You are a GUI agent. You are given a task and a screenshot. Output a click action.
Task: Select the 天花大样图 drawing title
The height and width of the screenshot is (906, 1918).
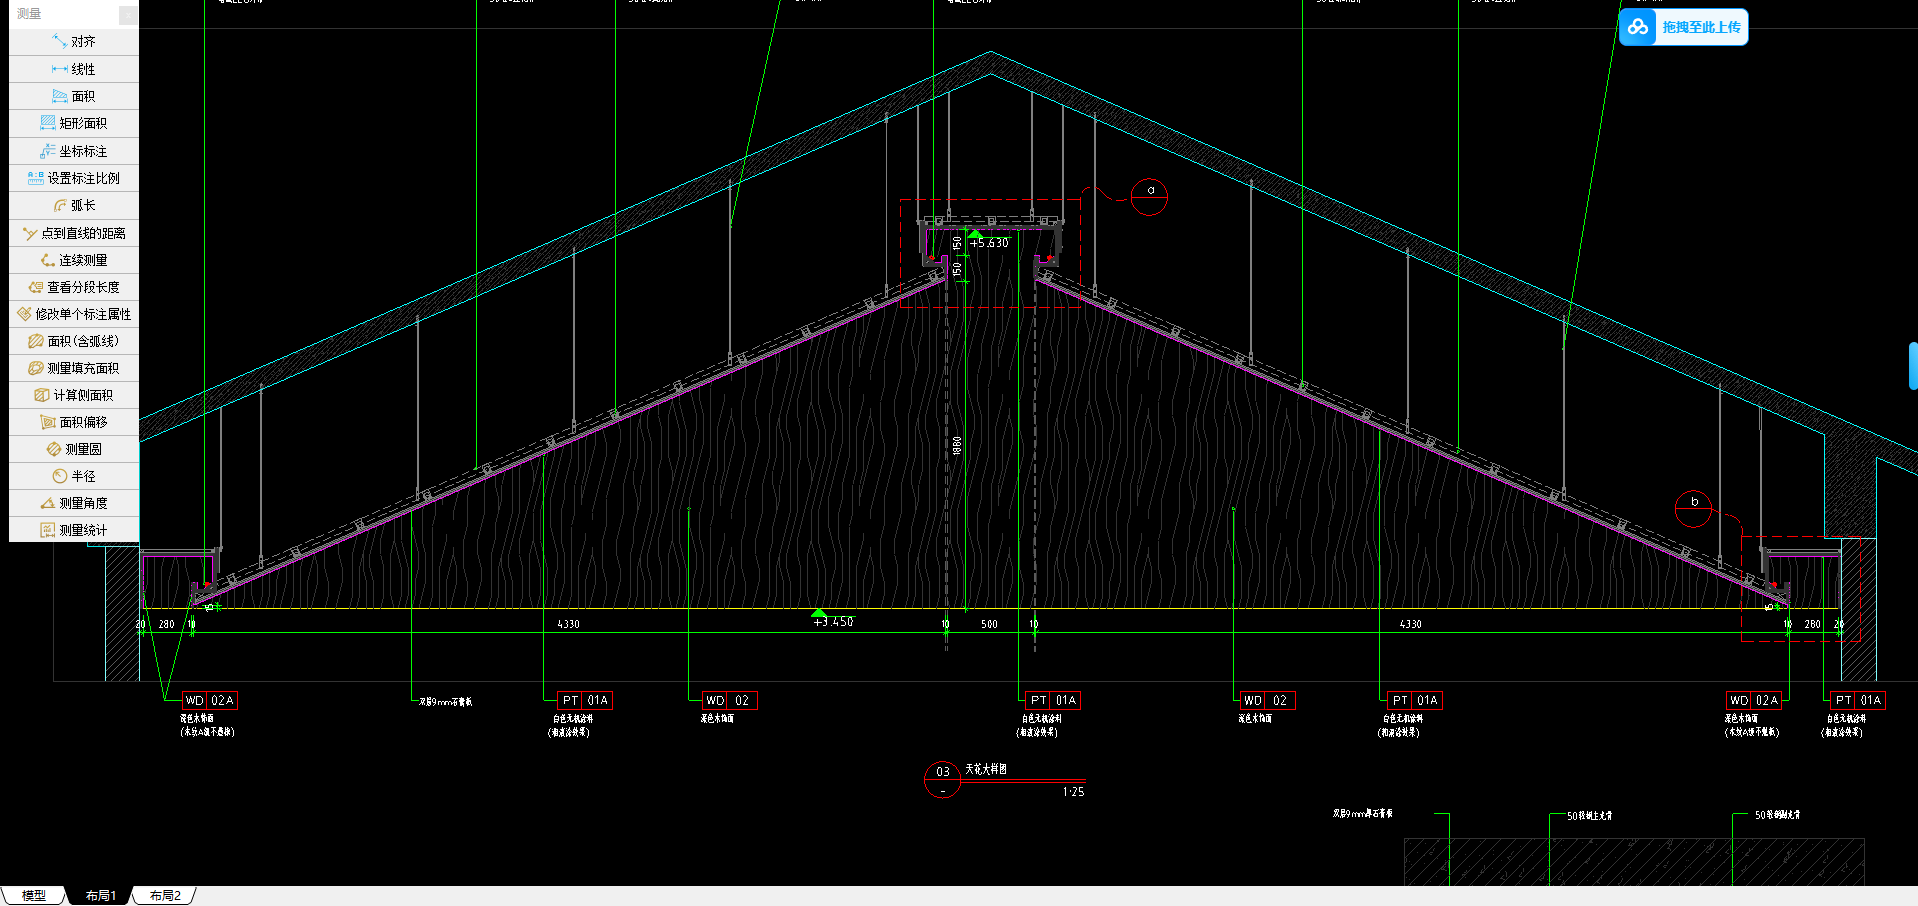[986, 769]
